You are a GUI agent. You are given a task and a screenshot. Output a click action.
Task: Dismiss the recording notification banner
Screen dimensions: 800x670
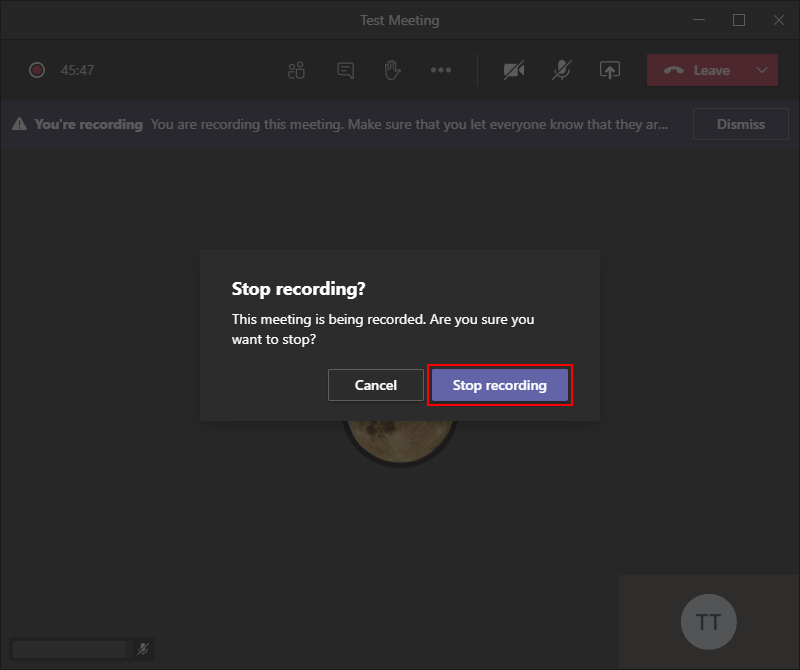pyautogui.click(x=740, y=124)
